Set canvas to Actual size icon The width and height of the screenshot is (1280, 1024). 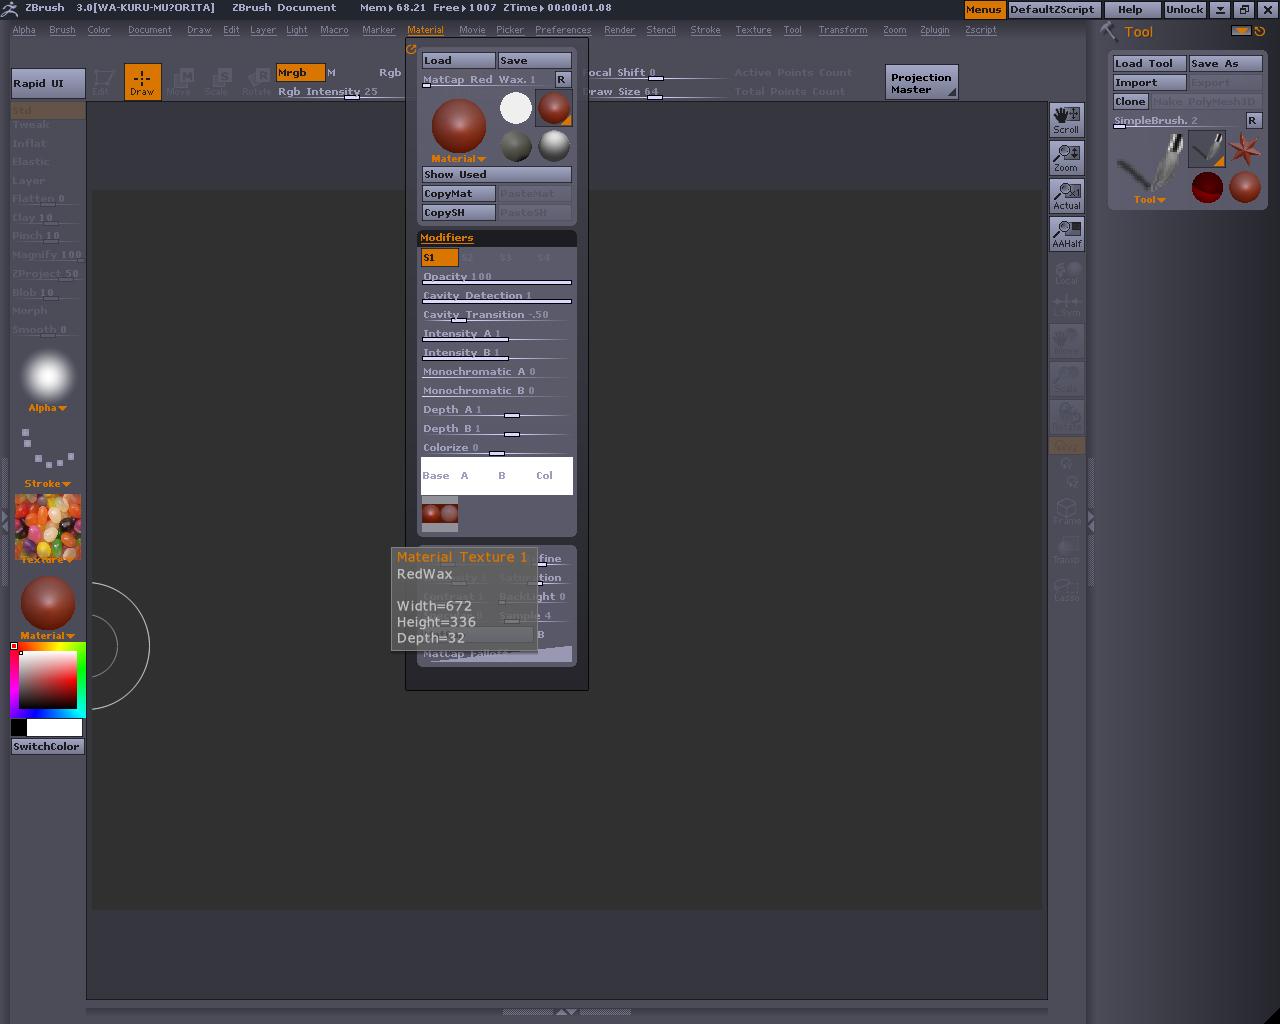point(1066,196)
